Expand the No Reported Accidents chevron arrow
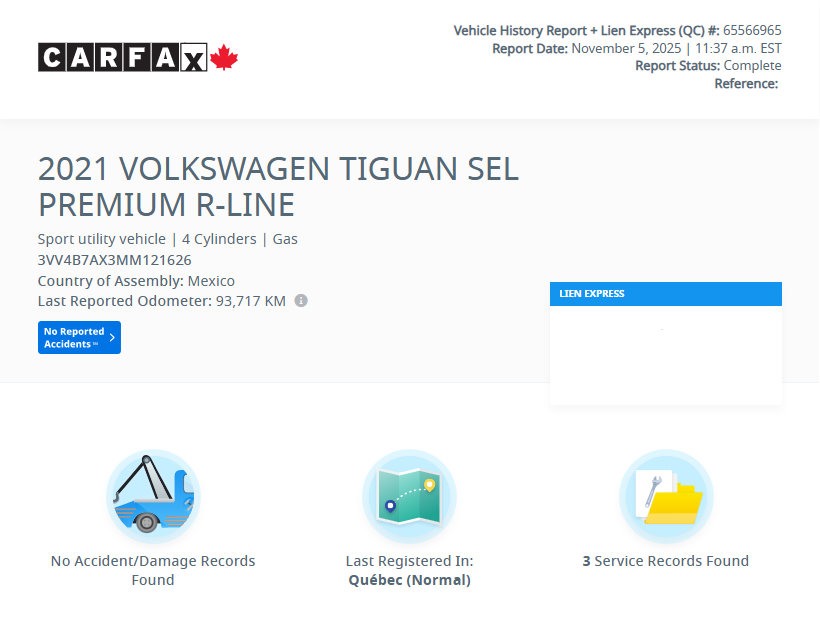 (x=112, y=337)
